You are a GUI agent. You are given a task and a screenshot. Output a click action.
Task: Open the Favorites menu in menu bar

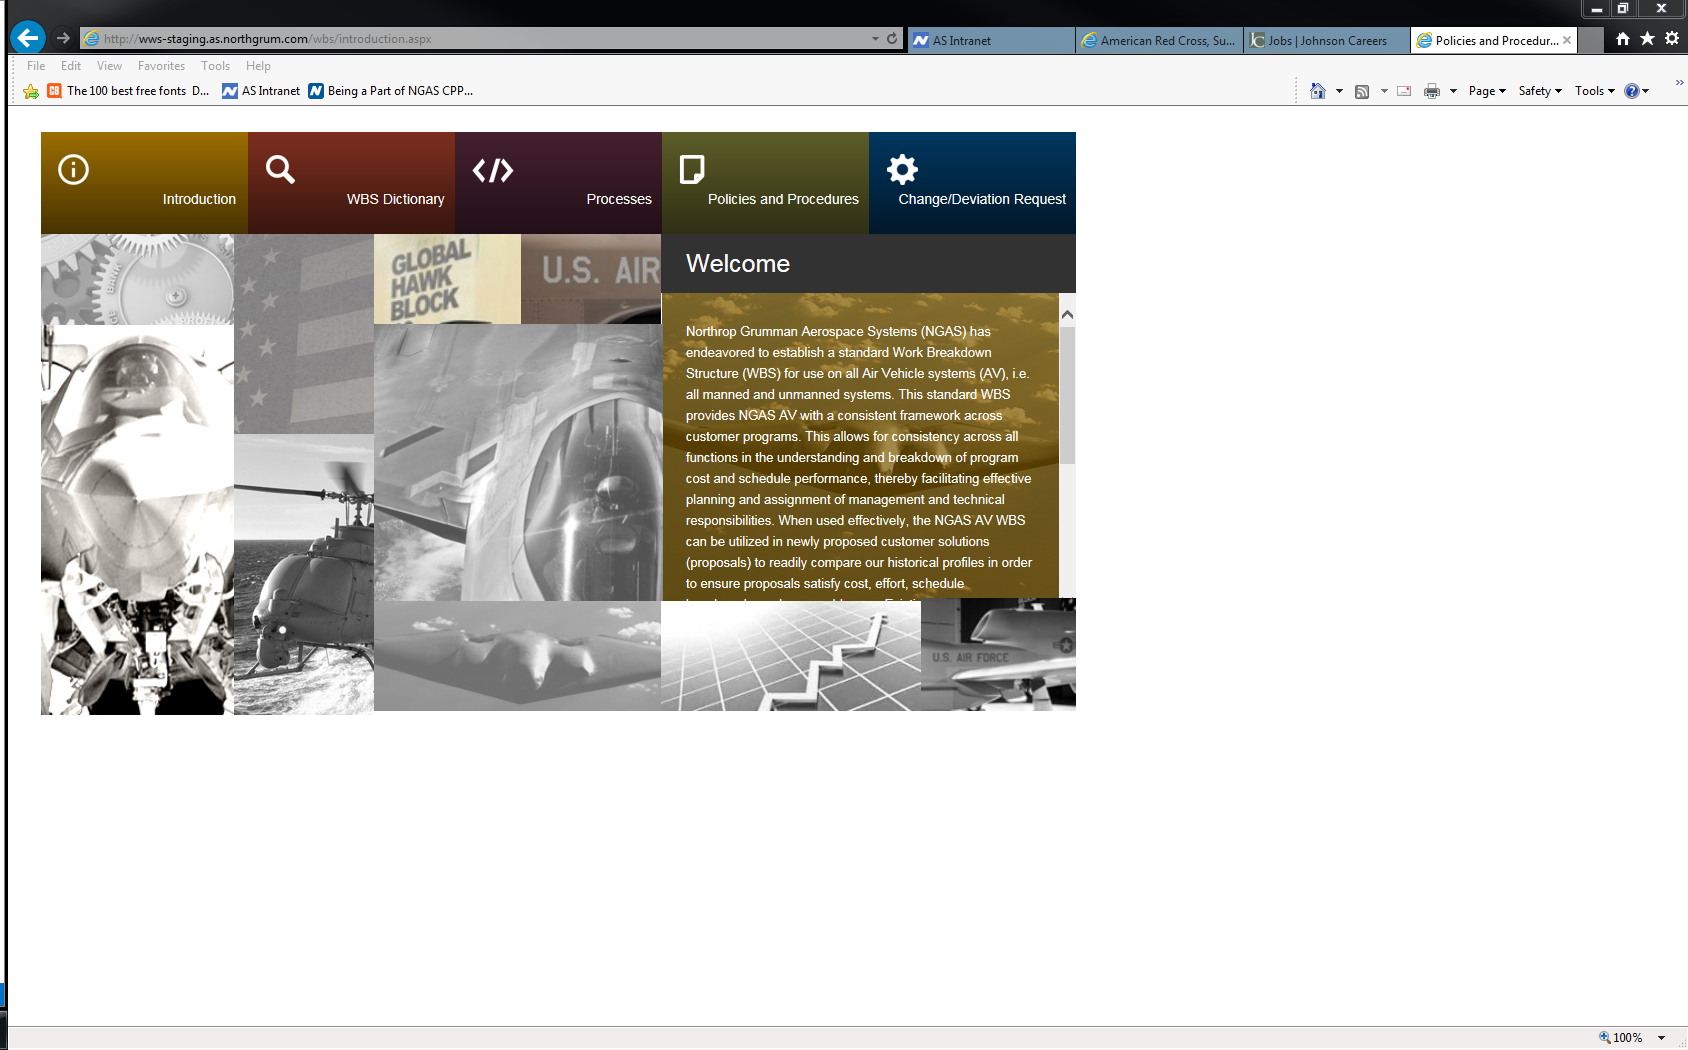click(x=161, y=66)
